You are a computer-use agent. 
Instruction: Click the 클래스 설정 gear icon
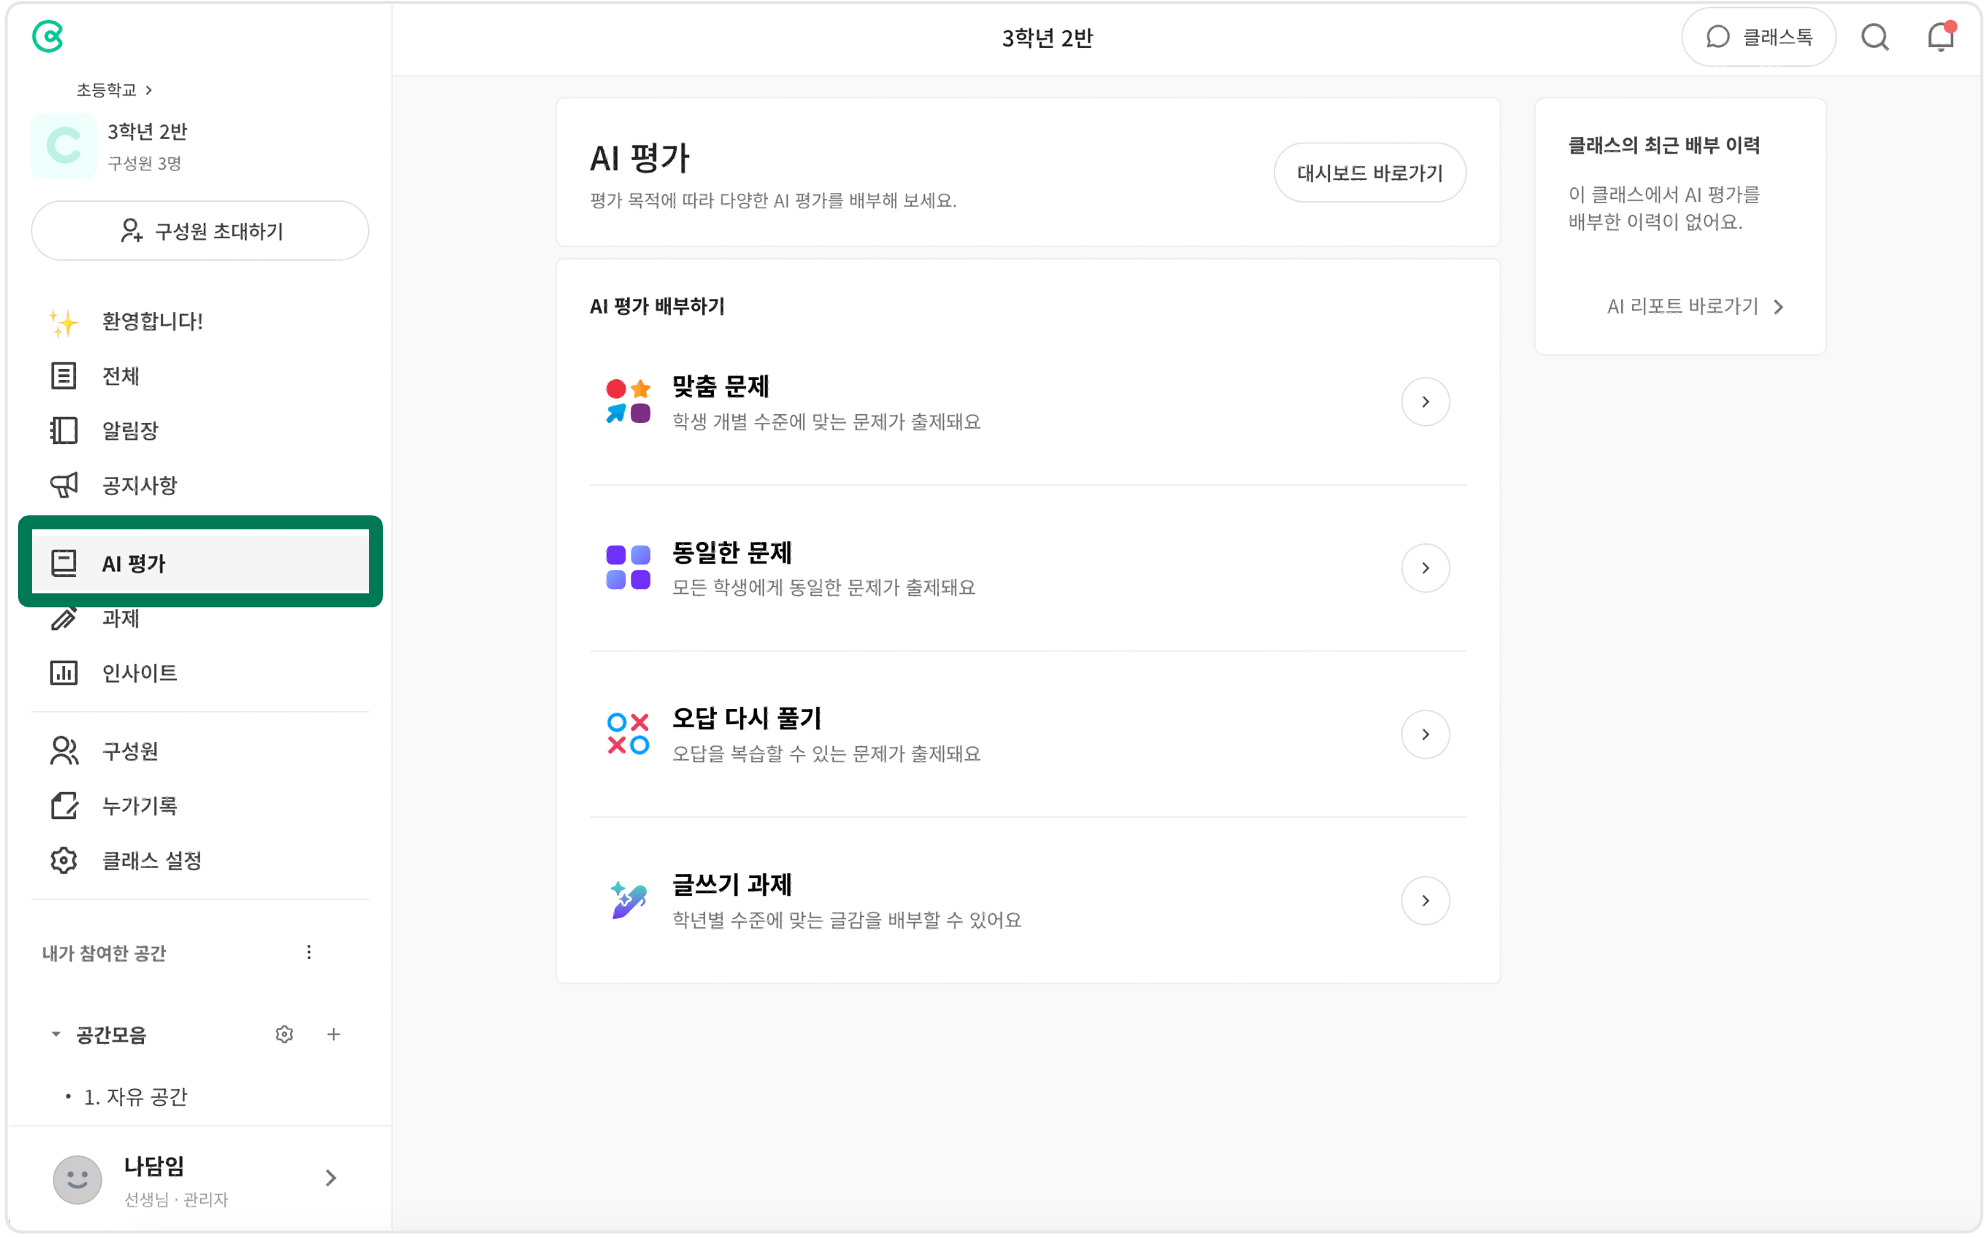(64, 860)
